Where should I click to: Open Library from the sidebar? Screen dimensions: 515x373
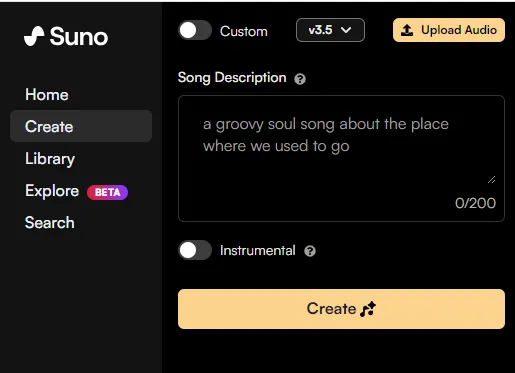pyautogui.click(x=50, y=159)
